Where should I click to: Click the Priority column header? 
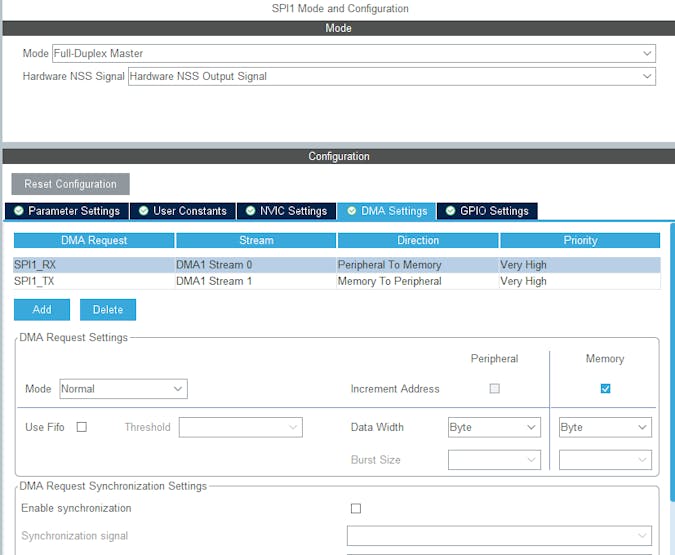pos(580,240)
